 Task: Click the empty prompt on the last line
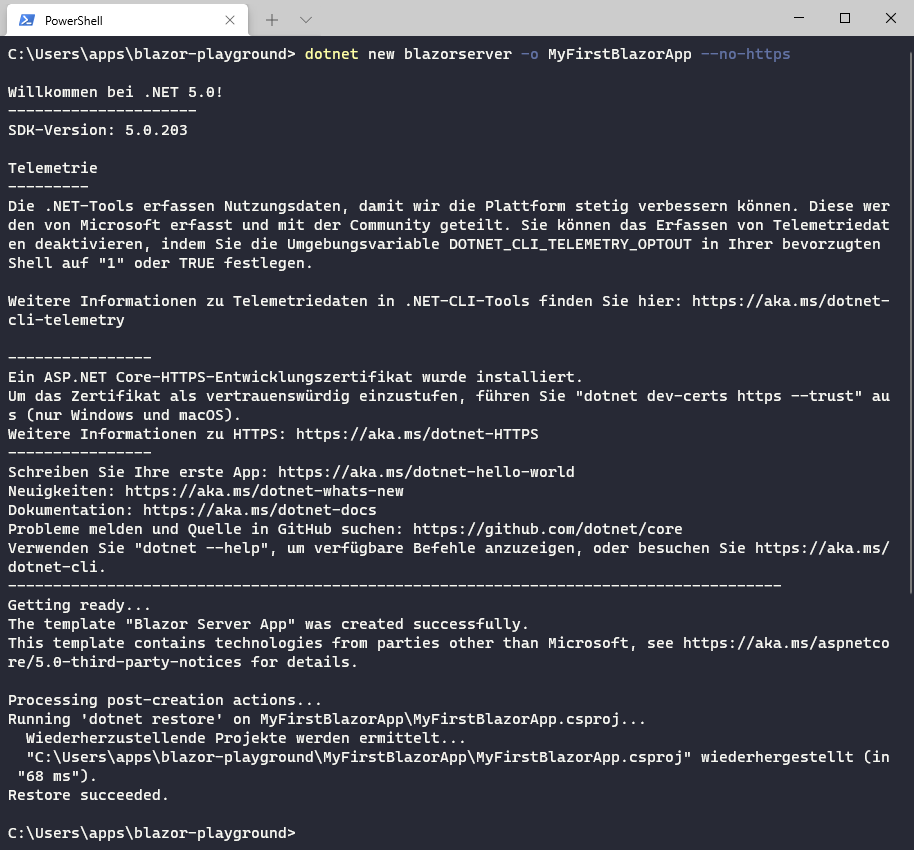(304, 833)
